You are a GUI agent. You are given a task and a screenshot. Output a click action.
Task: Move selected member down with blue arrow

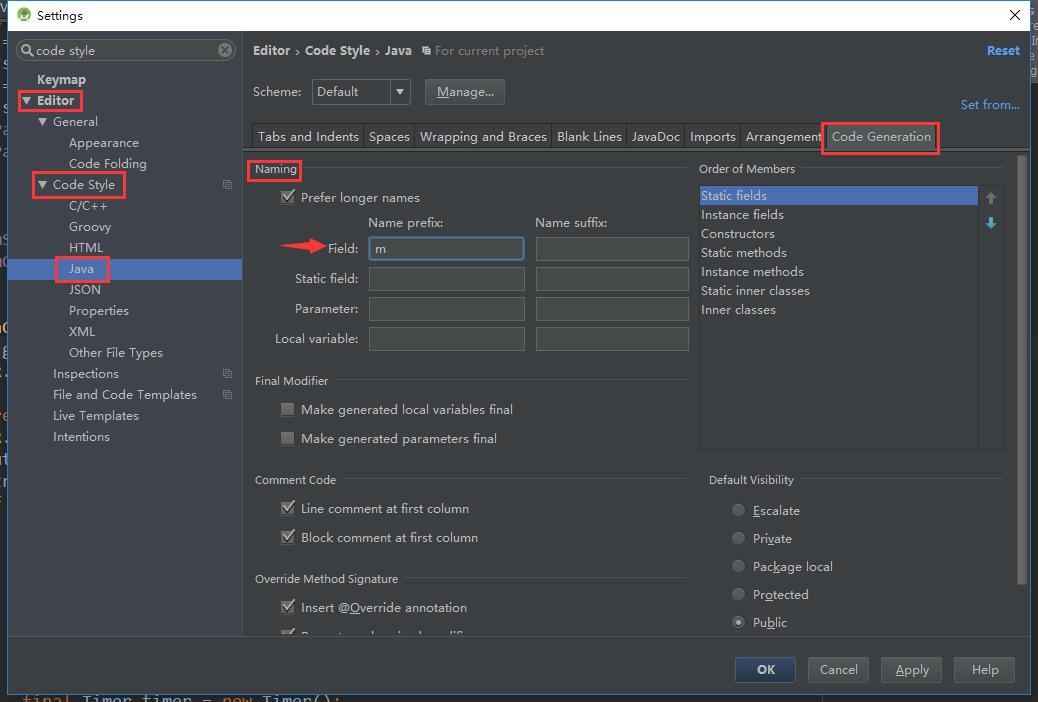pyautogui.click(x=990, y=223)
